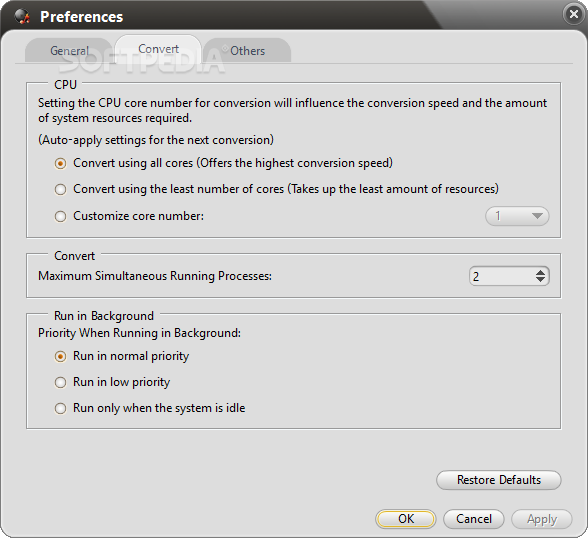Click the 'CPU' group heading

65,85
